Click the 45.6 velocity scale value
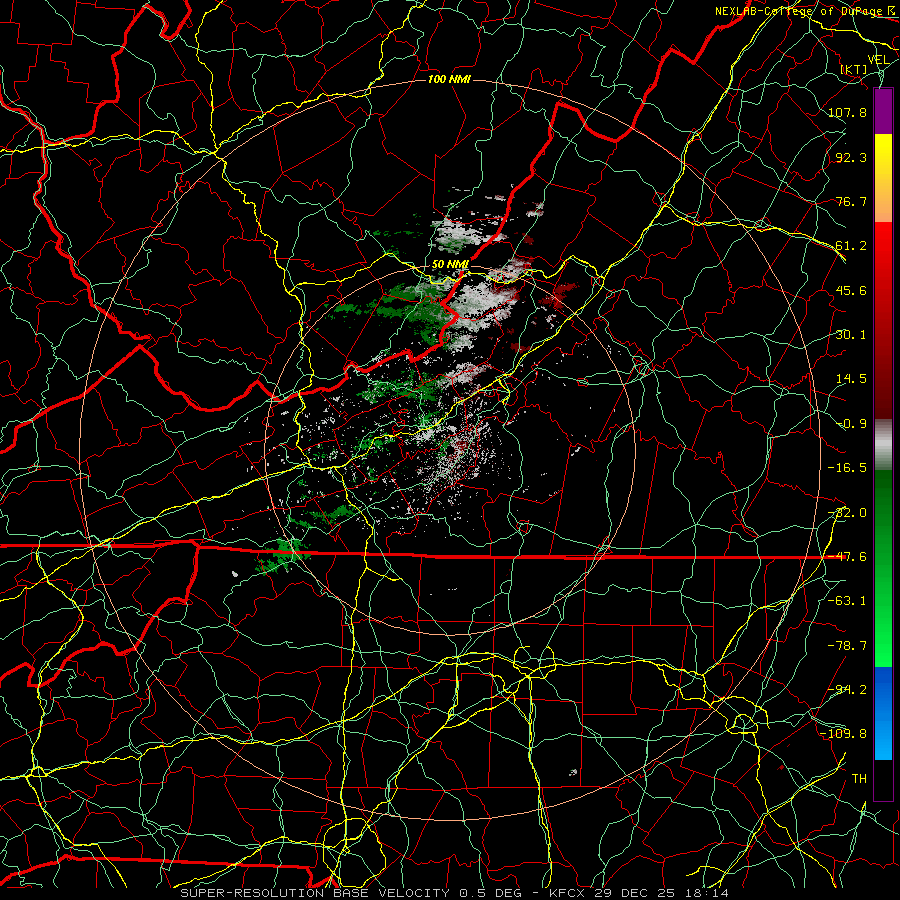The height and width of the screenshot is (900, 900). tap(851, 290)
